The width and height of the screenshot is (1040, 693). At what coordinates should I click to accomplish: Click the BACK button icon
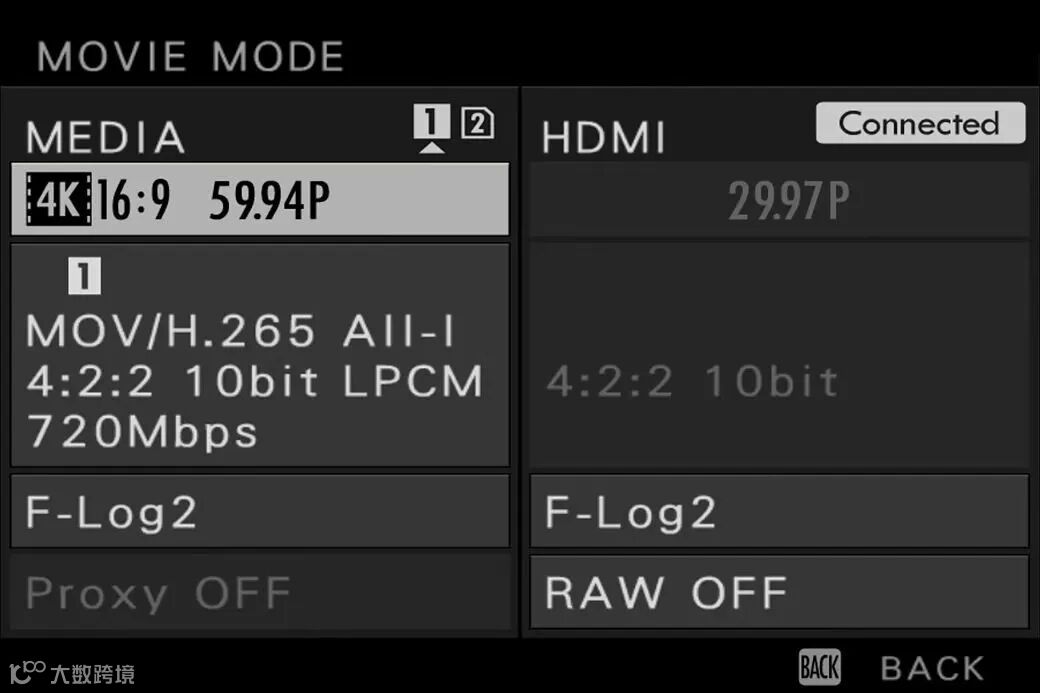point(820,667)
